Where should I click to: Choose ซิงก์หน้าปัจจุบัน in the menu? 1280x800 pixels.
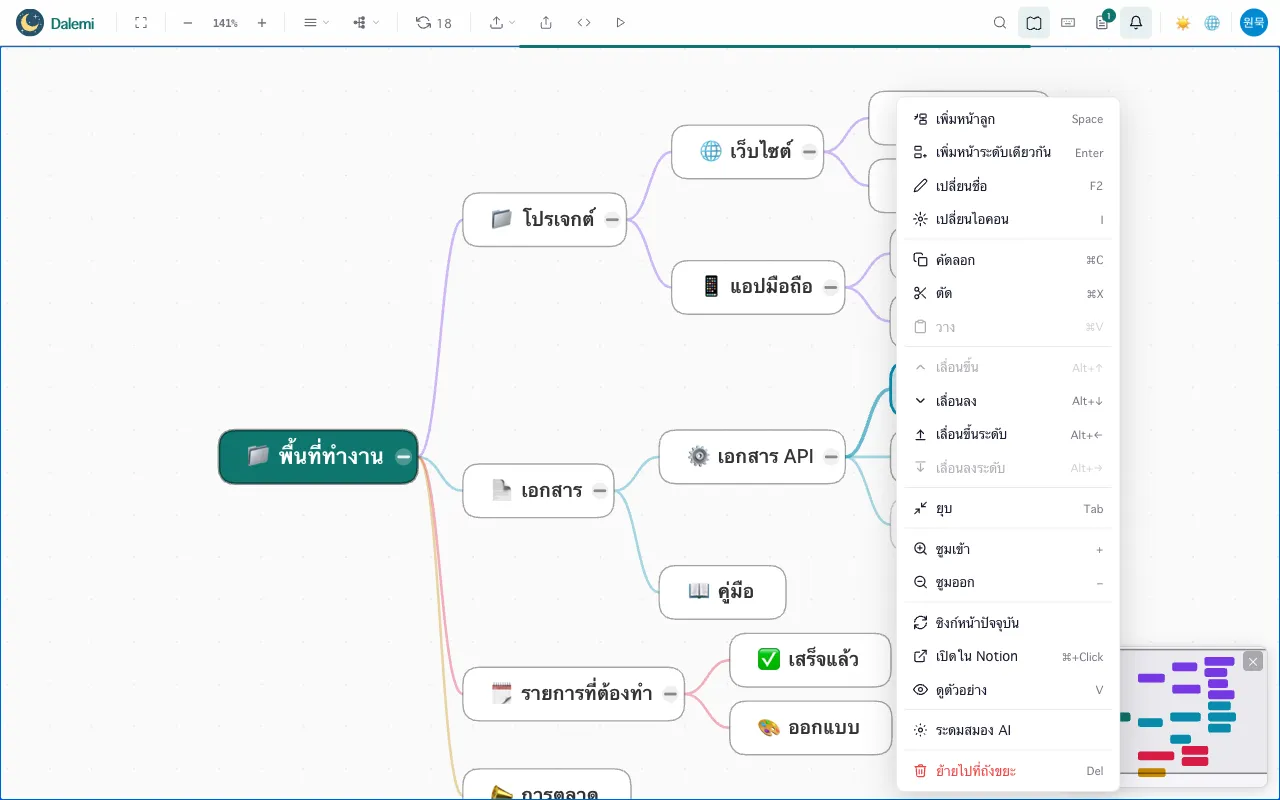(x=1008, y=623)
